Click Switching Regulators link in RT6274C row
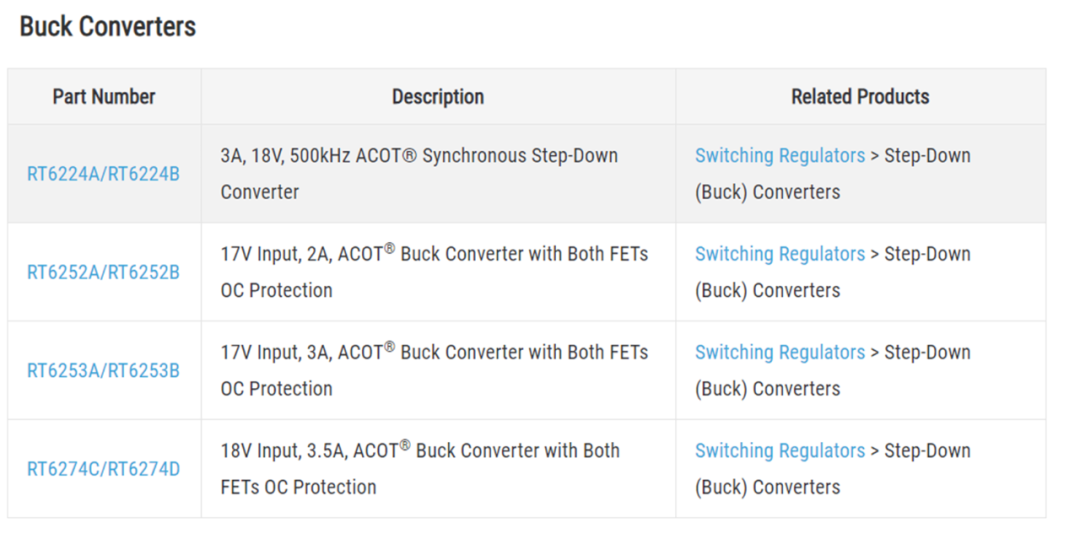 [x=779, y=451]
